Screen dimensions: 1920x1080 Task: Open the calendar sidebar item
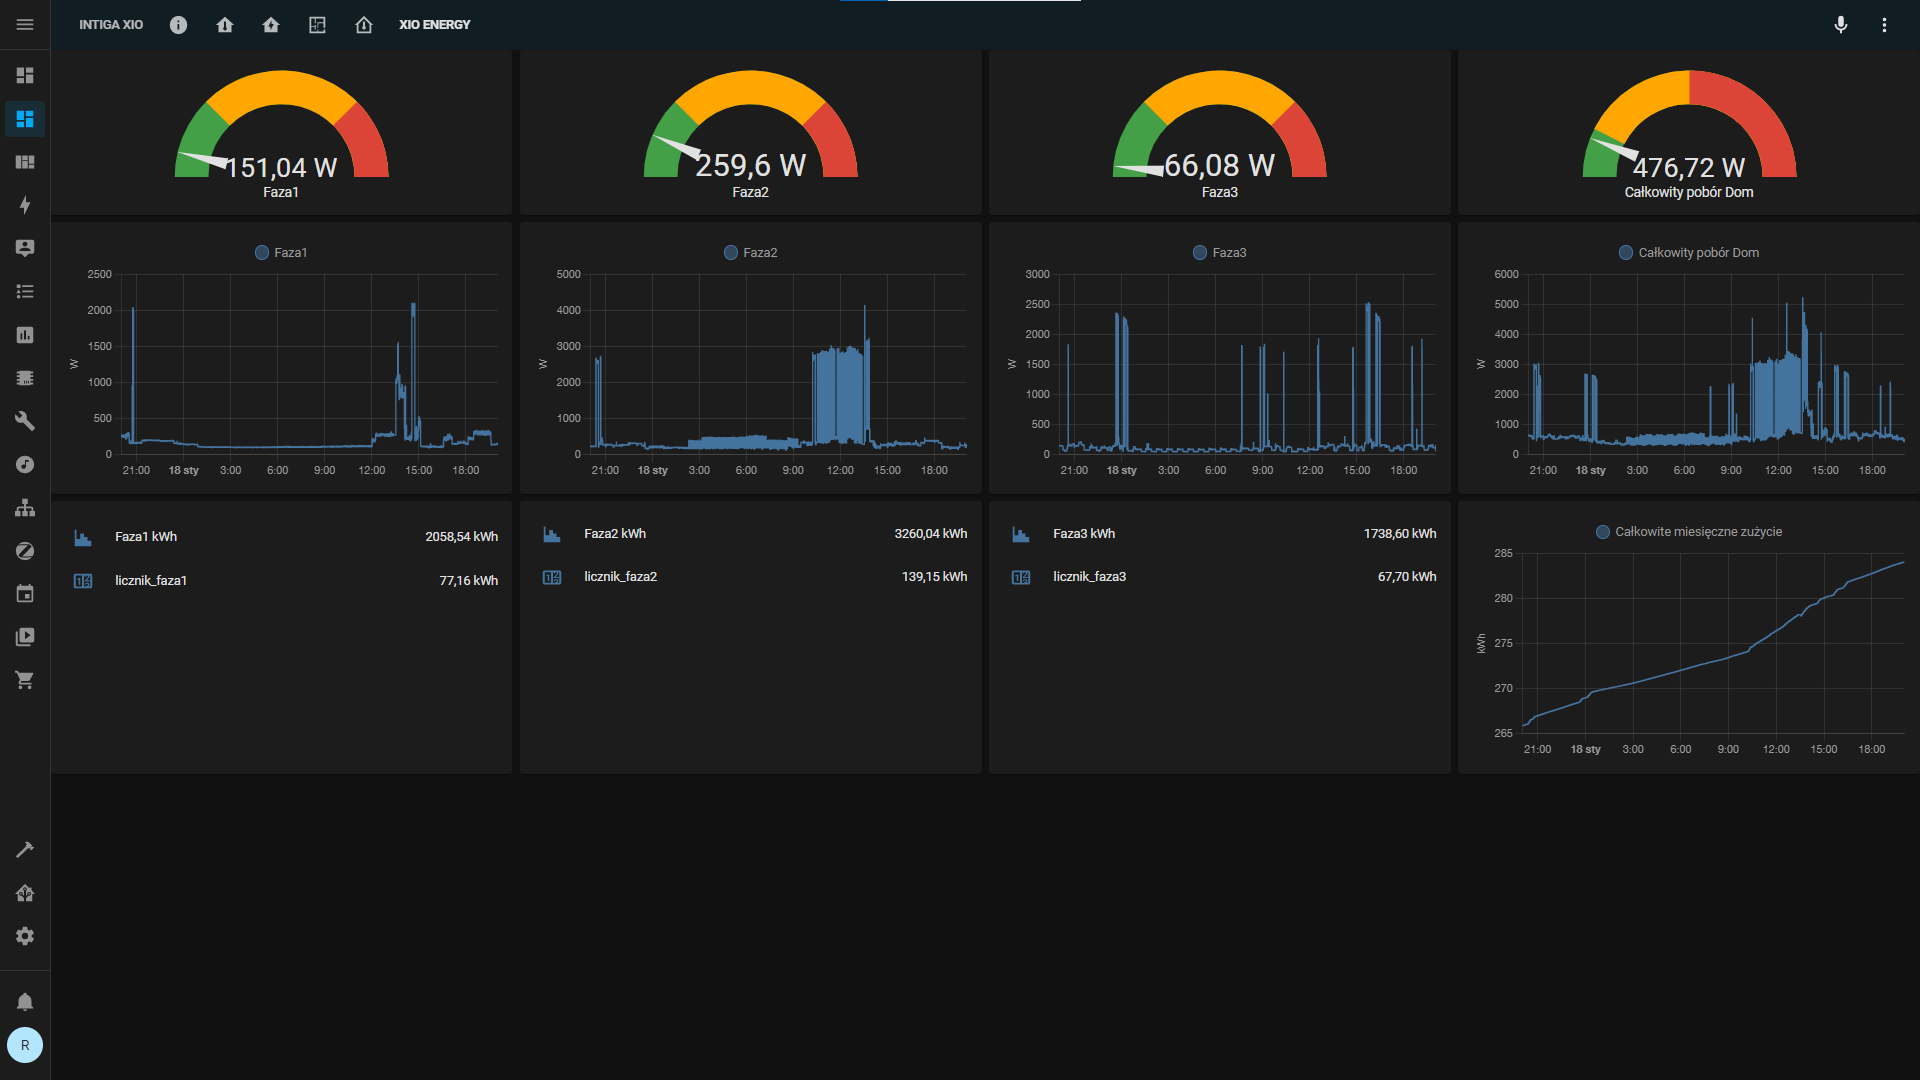(25, 594)
